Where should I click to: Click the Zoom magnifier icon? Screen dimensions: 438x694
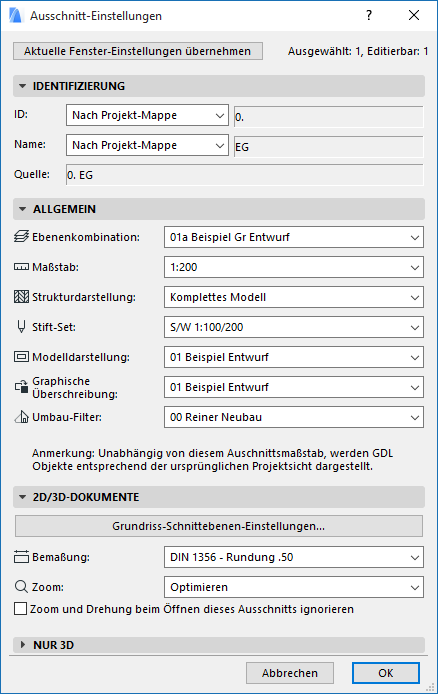pos(21,587)
